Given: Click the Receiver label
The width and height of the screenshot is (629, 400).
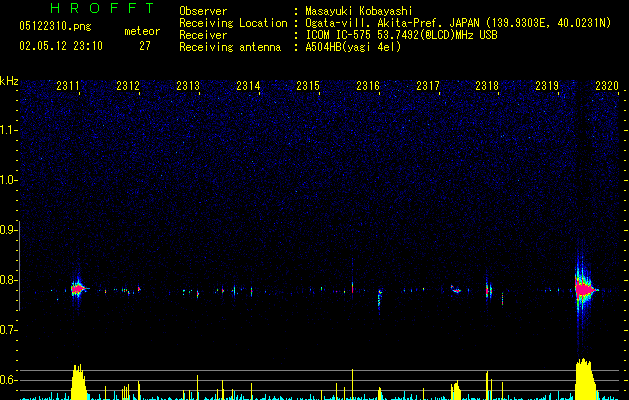Looking at the screenshot, I should (203, 35).
